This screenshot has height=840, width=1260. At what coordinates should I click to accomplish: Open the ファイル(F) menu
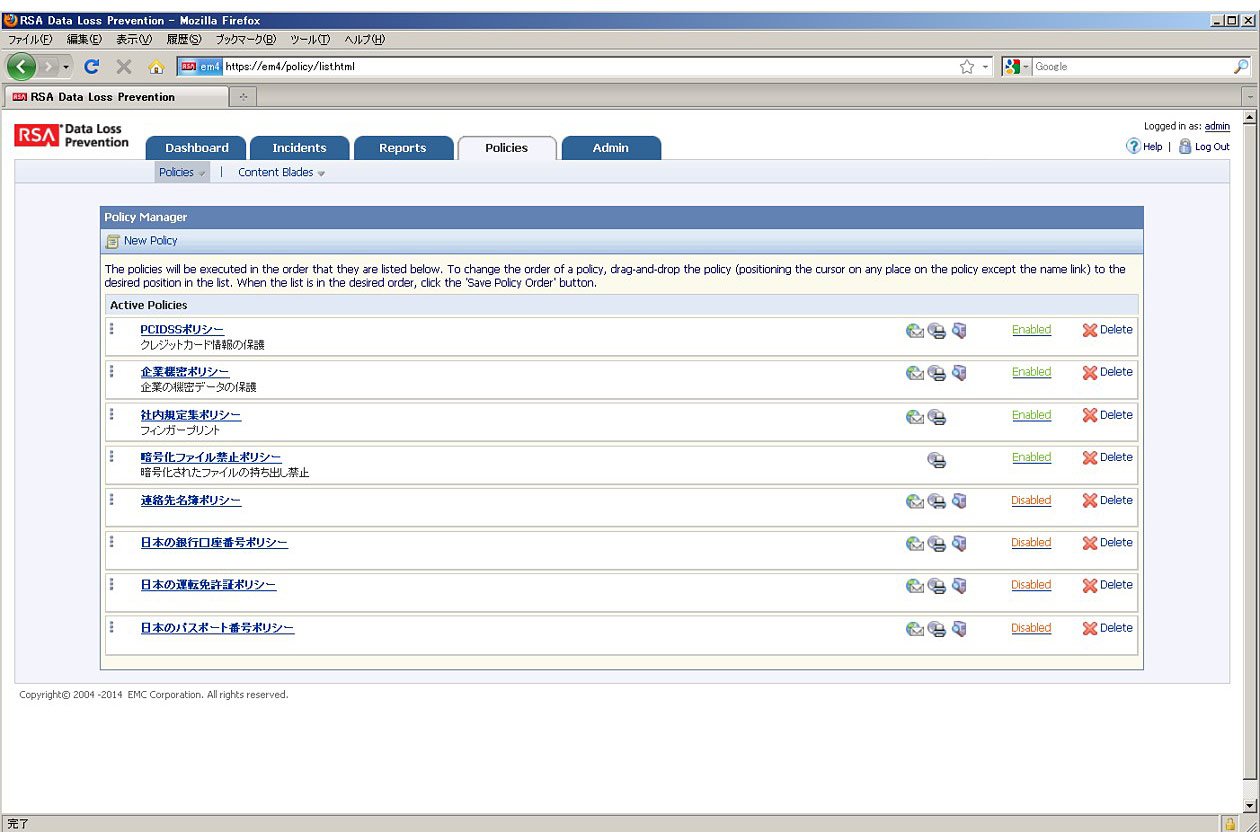[x=29, y=39]
